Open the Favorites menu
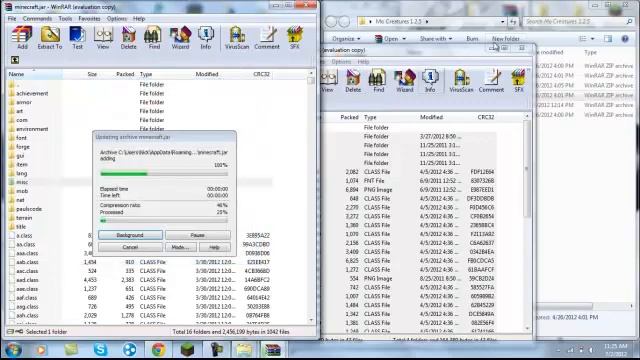Image resolution: width=640 pixels, height=360 pixels. click(89, 18)
